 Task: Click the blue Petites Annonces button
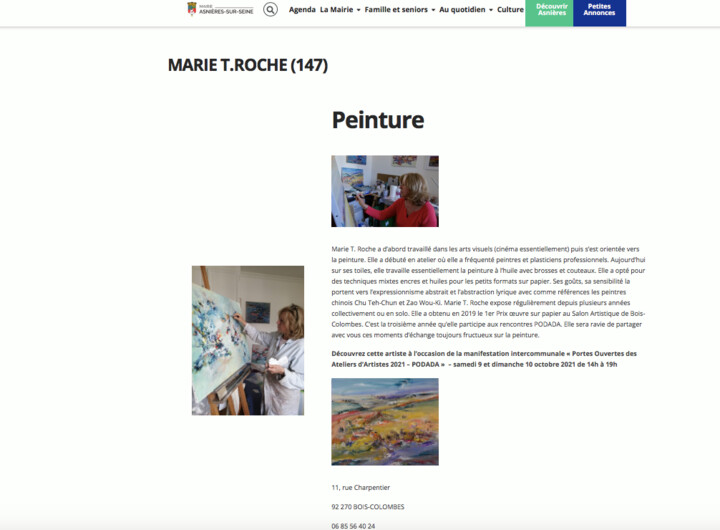[599, 12]
